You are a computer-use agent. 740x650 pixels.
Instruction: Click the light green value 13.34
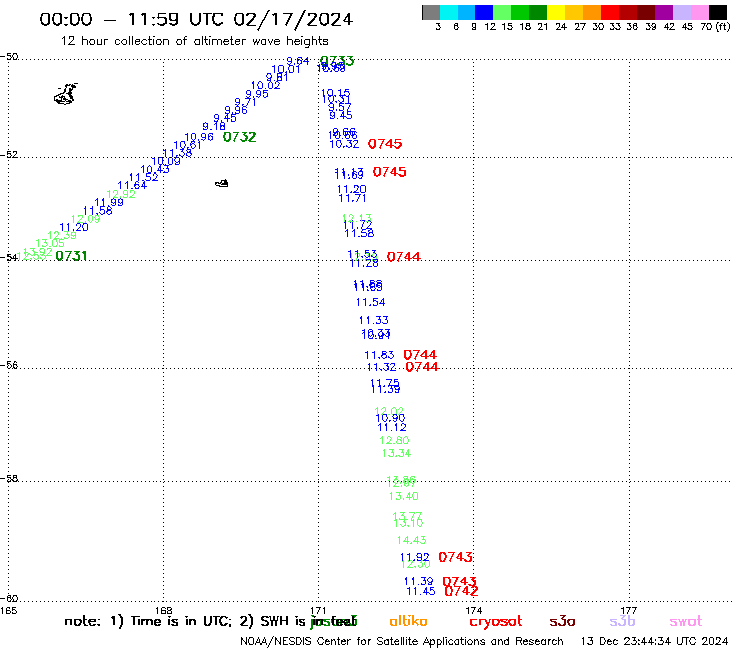(396, 453)
